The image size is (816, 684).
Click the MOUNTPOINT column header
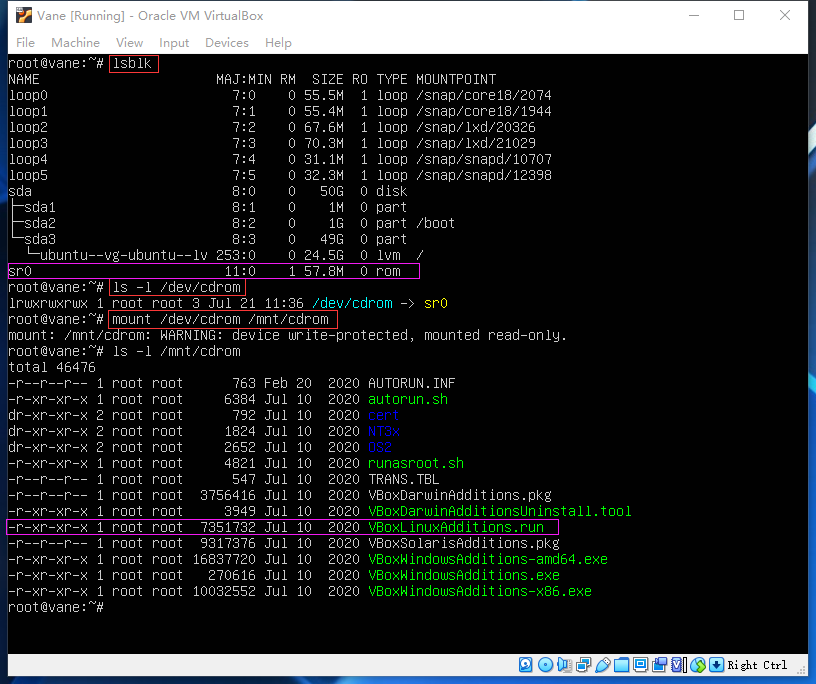pos(456,79)
